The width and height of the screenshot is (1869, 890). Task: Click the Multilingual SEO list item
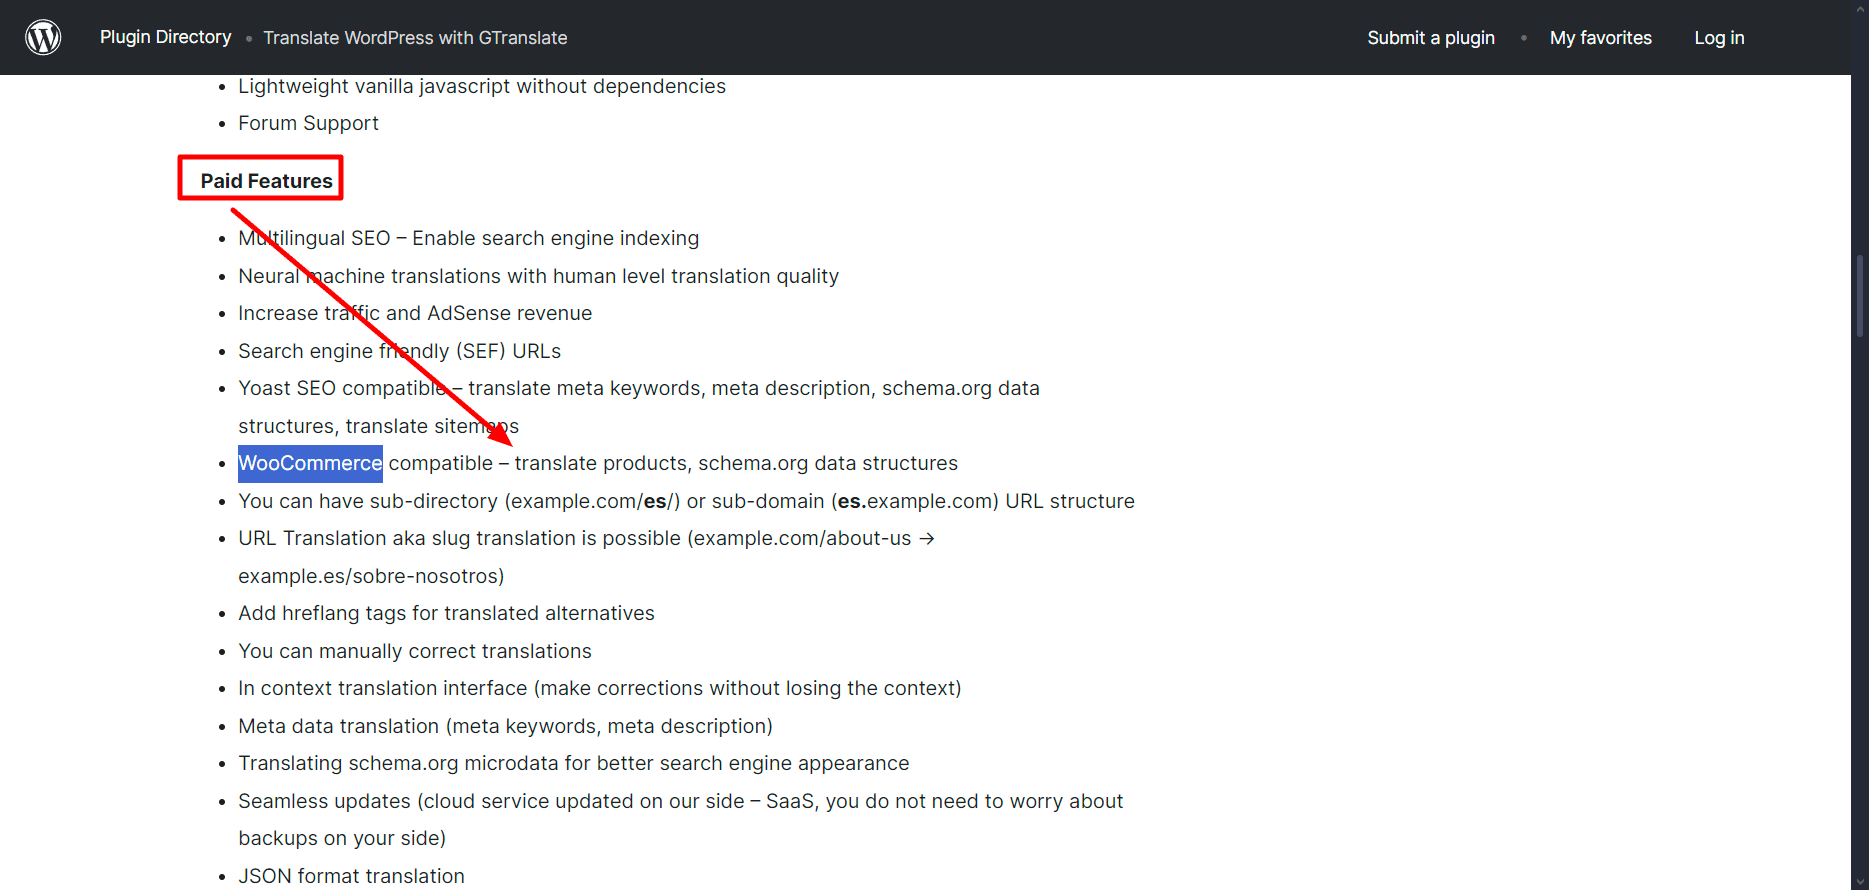pyautogui.click(x=469, y=238)
